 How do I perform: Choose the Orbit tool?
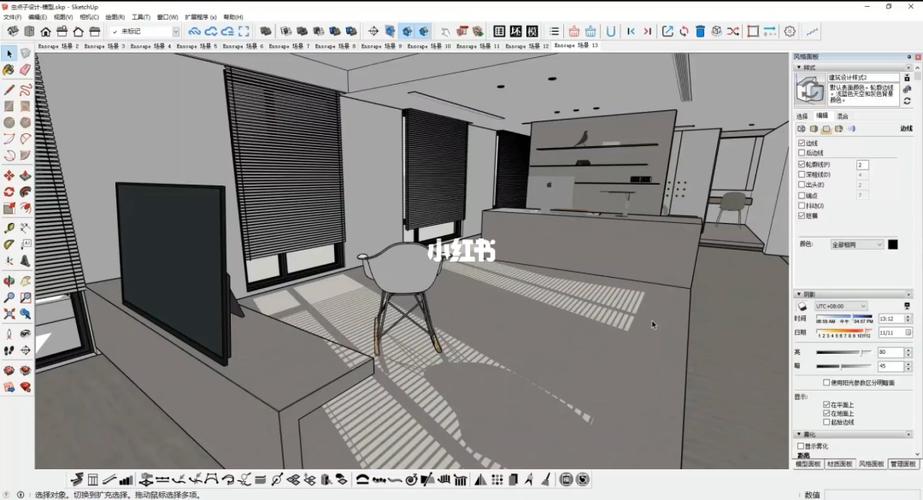tap(9, 282)
